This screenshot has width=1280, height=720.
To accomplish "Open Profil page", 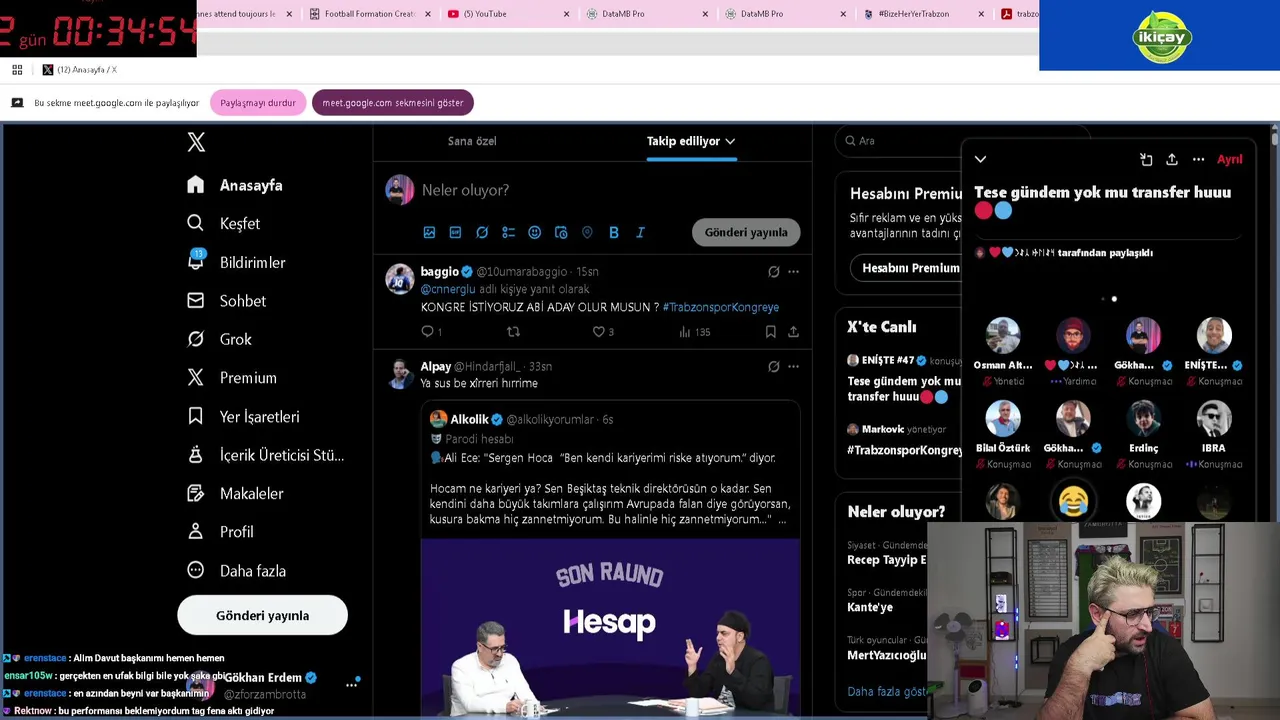I will pos(220,532).
